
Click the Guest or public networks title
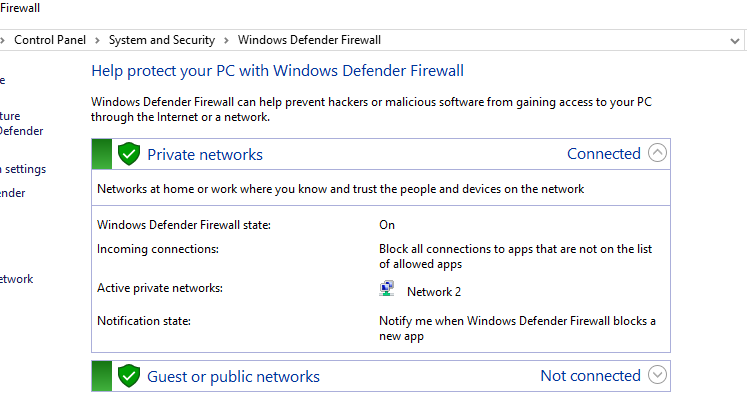pos(233,376)
